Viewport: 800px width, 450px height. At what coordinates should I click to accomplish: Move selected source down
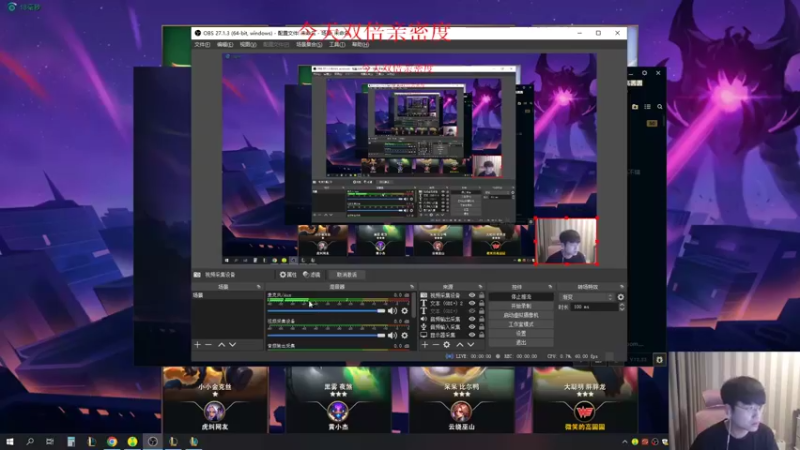pyautogui.click(x=471, y=345)
